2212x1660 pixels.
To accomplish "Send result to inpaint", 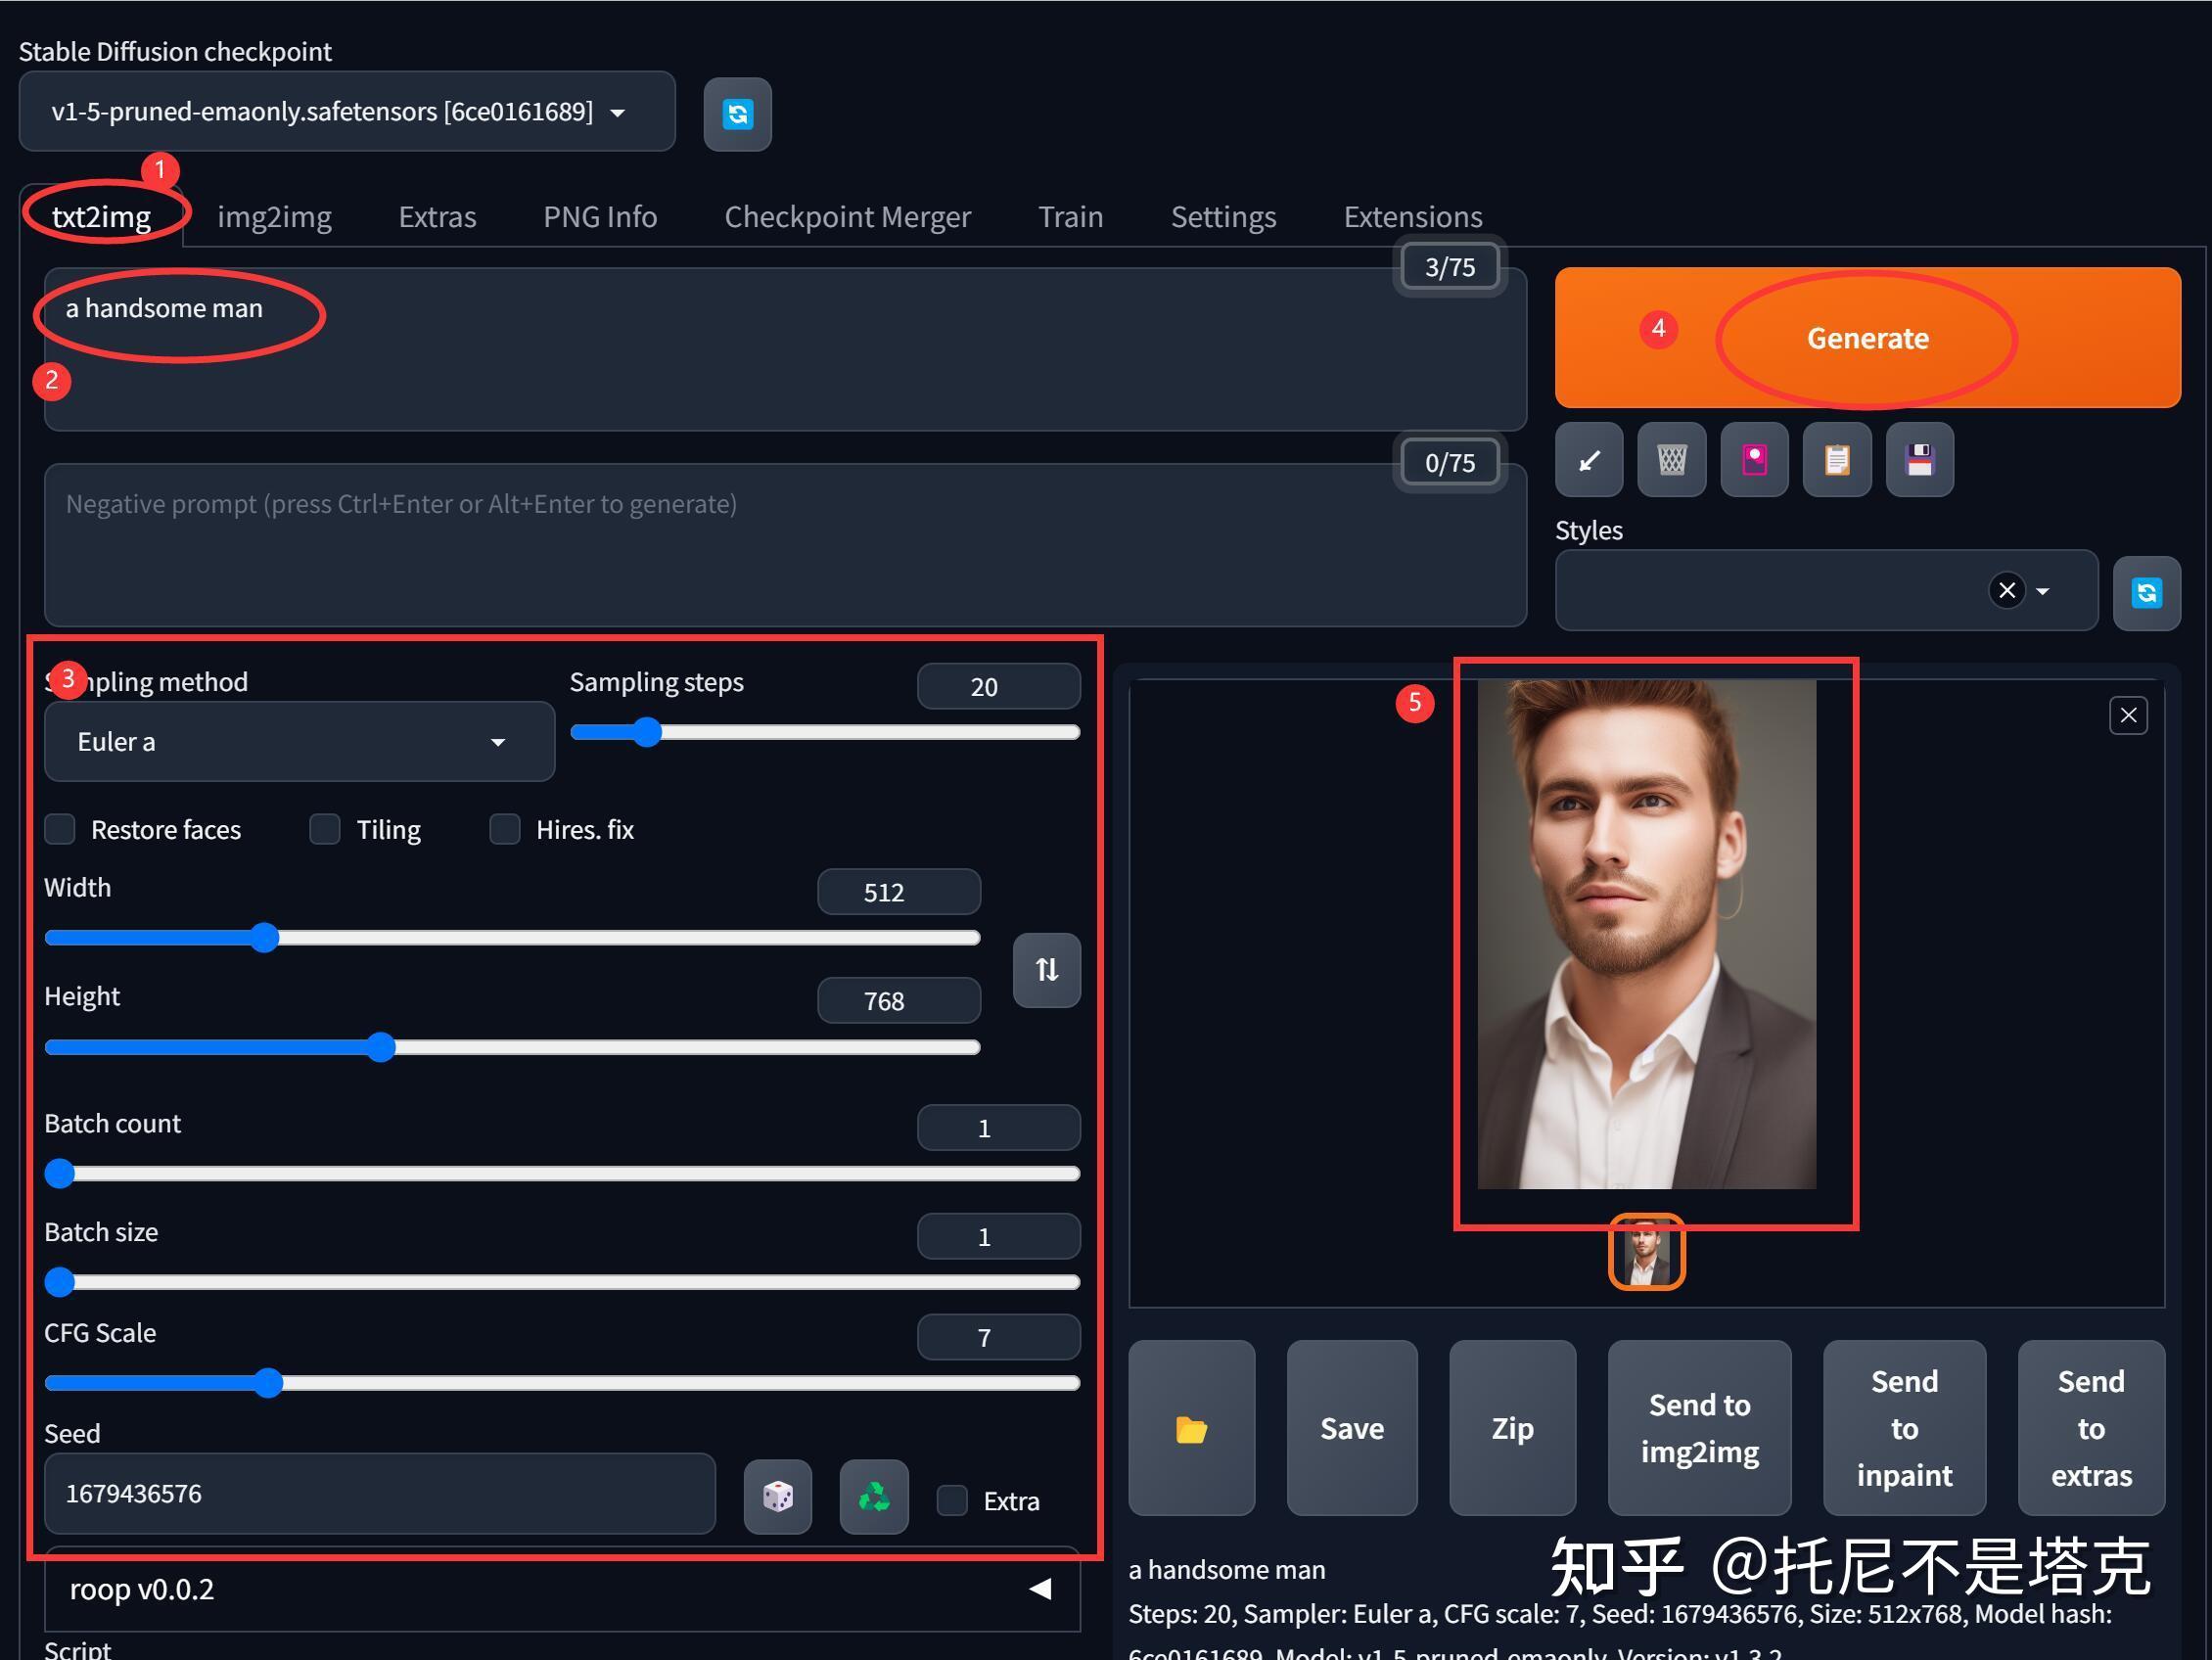I will [1903, 1428].
